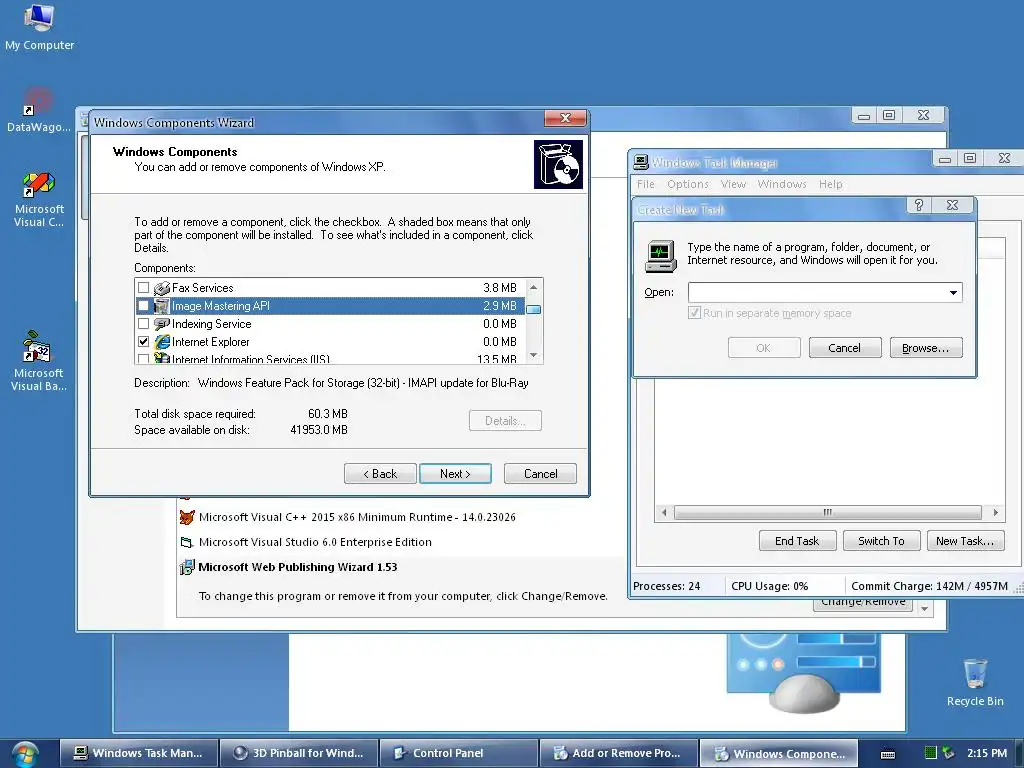The image size is (1024, 768).
Task: Select Visual C++ 2015 x86 Minimum Runtime icon
Action: pos(187,517)
